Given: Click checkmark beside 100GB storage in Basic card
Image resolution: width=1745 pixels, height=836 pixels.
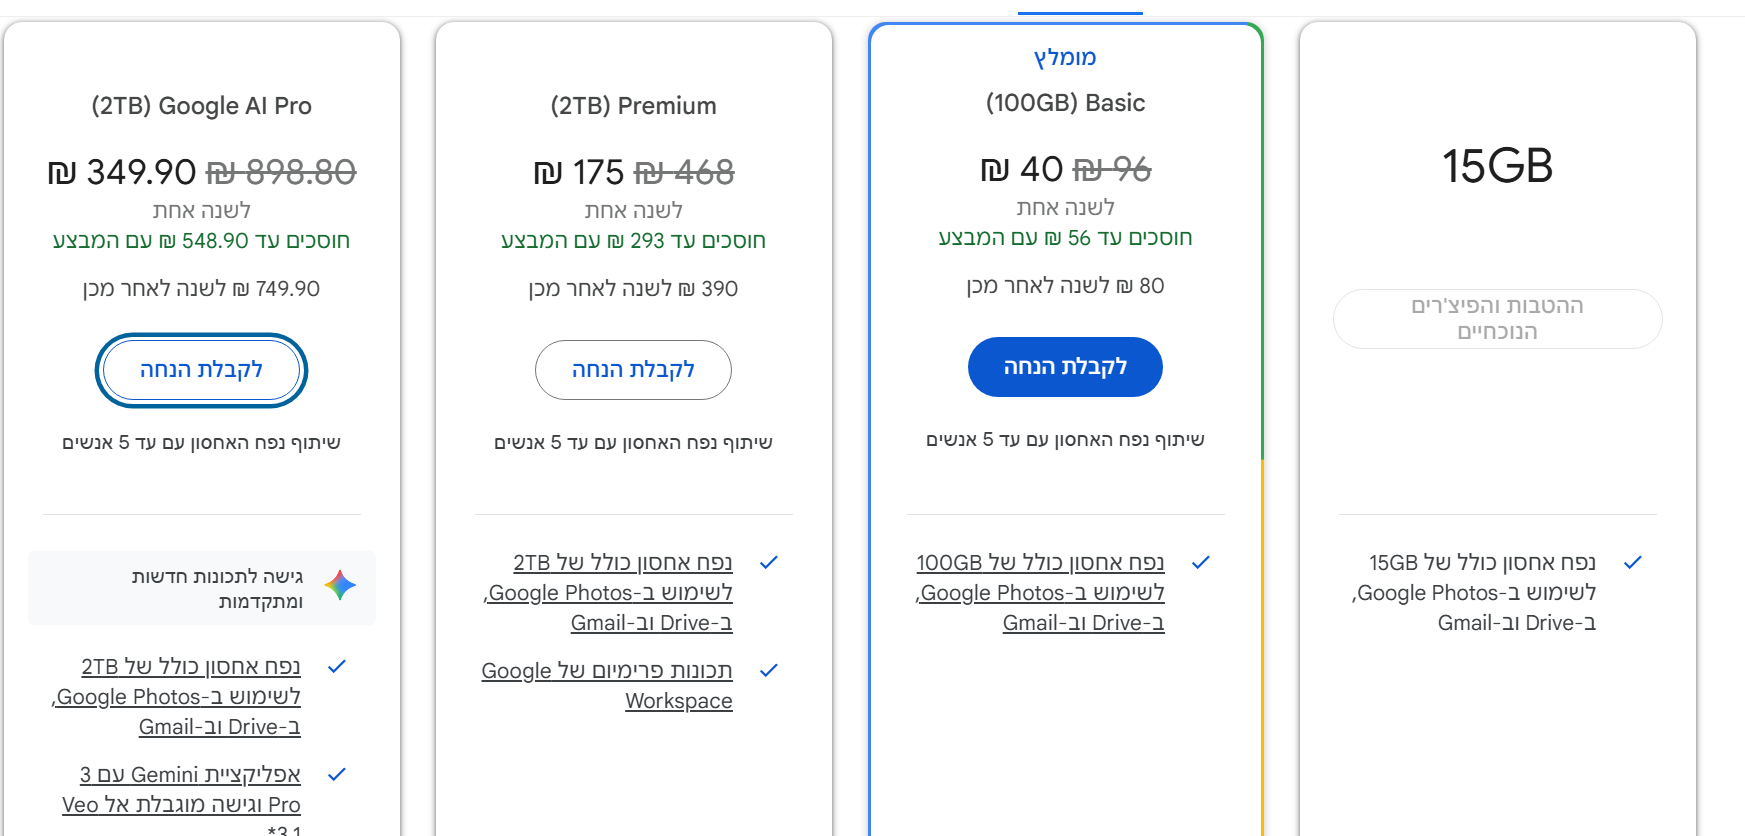Looking at the screenshot, I should [1201, 563].
